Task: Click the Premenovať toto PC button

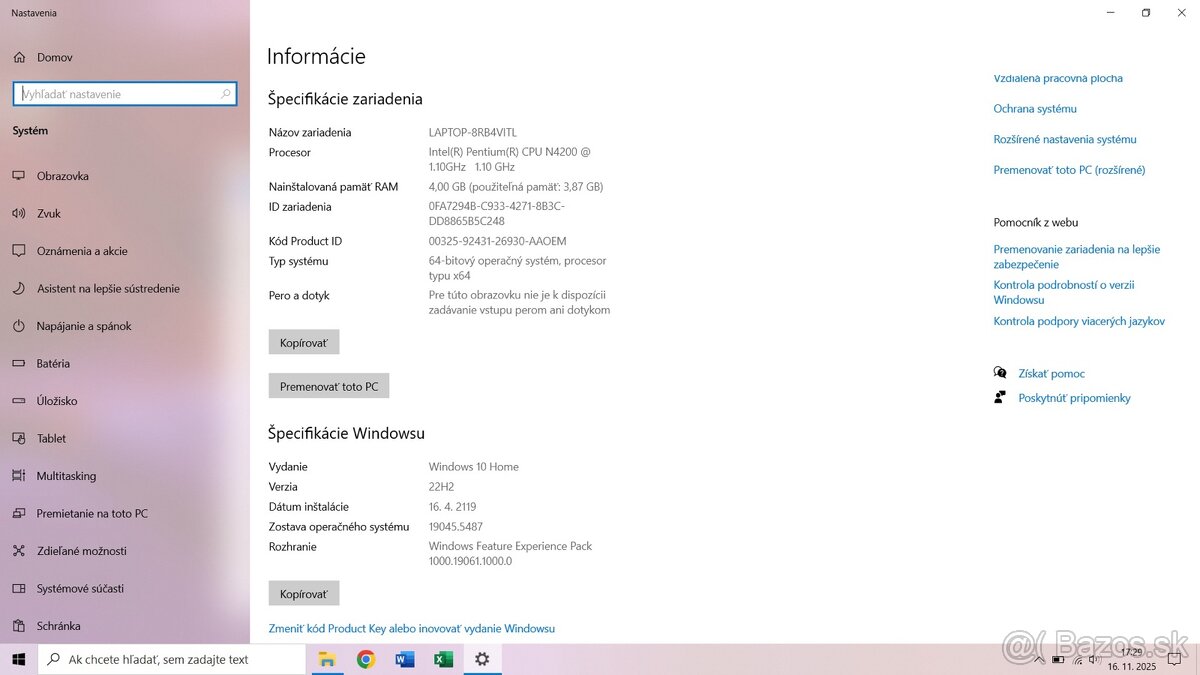Action: (329, 385)
